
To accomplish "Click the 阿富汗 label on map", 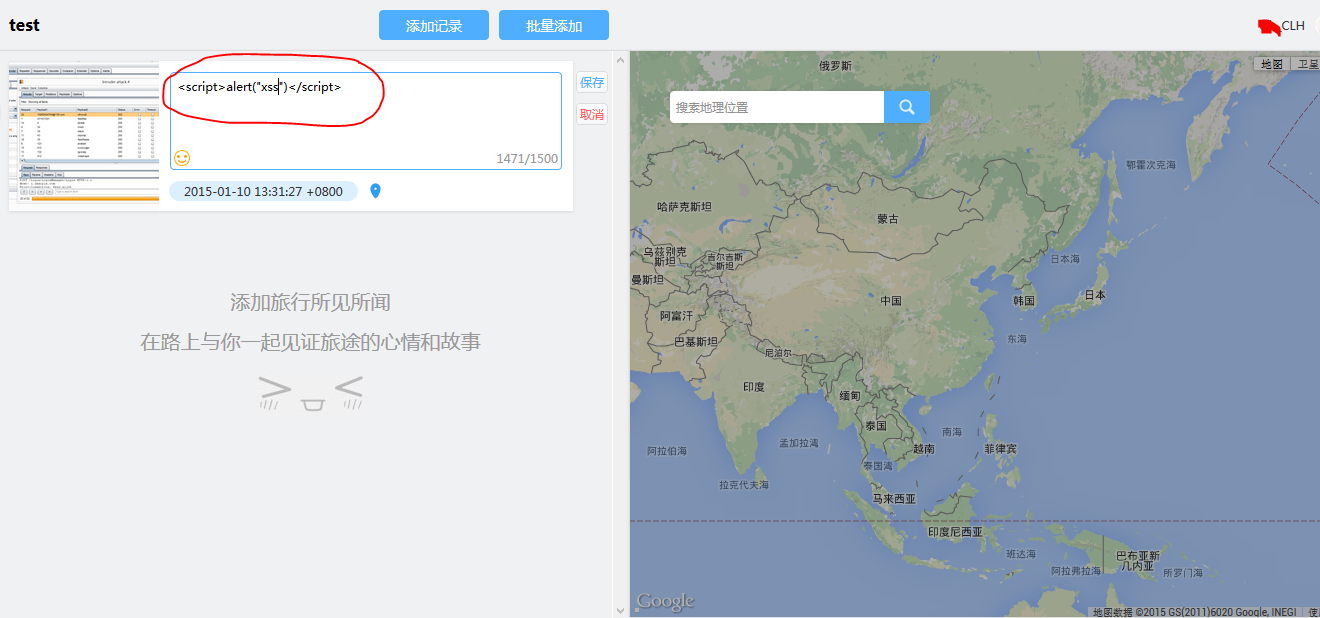I will [677, 315].
